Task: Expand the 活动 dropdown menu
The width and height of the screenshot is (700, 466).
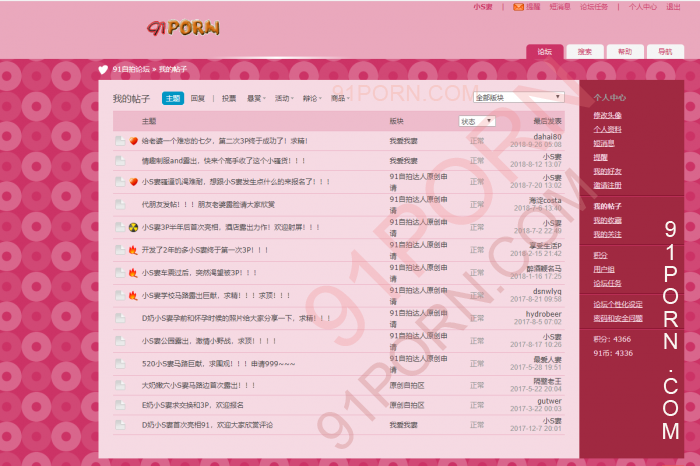Action: tap(284, 99)
